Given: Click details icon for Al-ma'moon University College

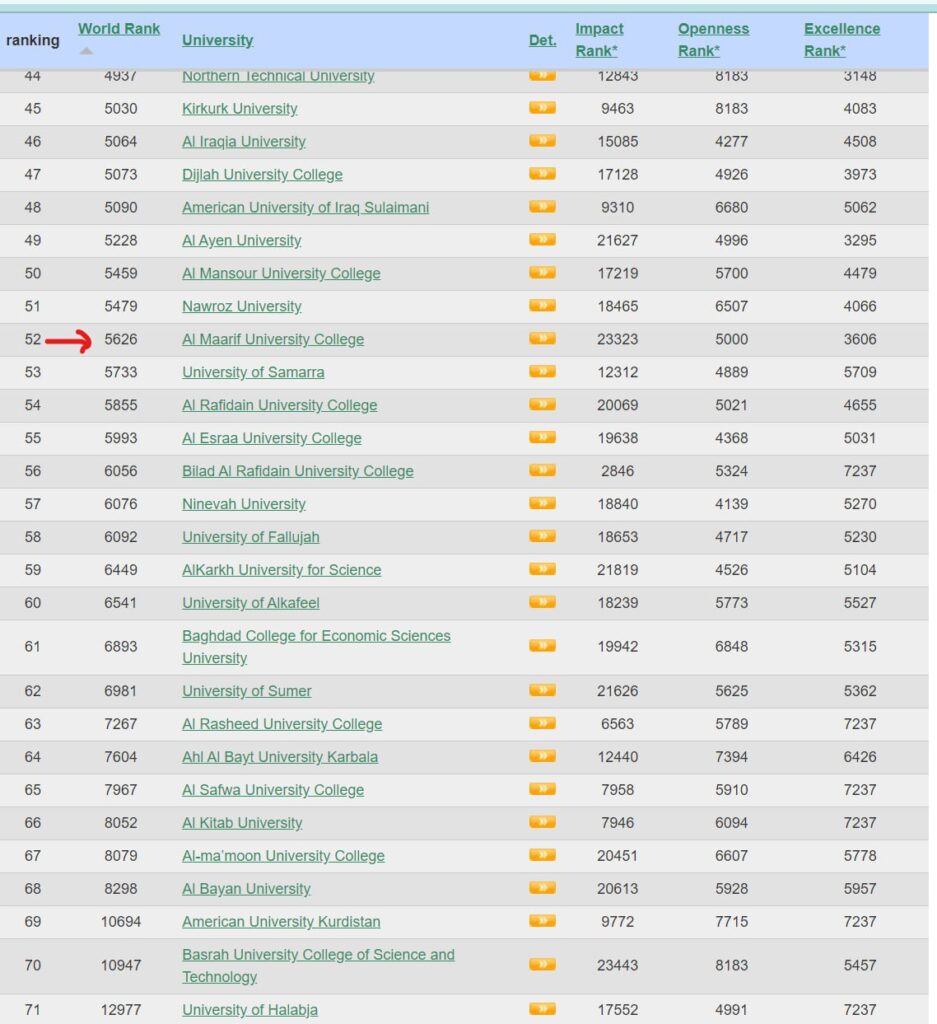Looking at the screenshot, I should click(542, 855).
